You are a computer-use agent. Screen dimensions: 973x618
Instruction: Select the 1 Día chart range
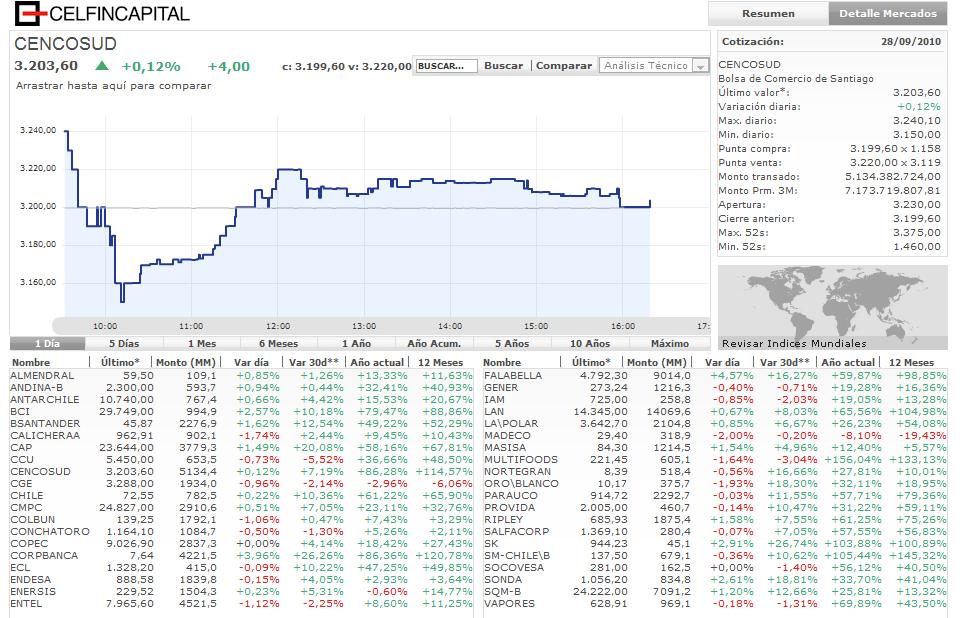(48, 343)
